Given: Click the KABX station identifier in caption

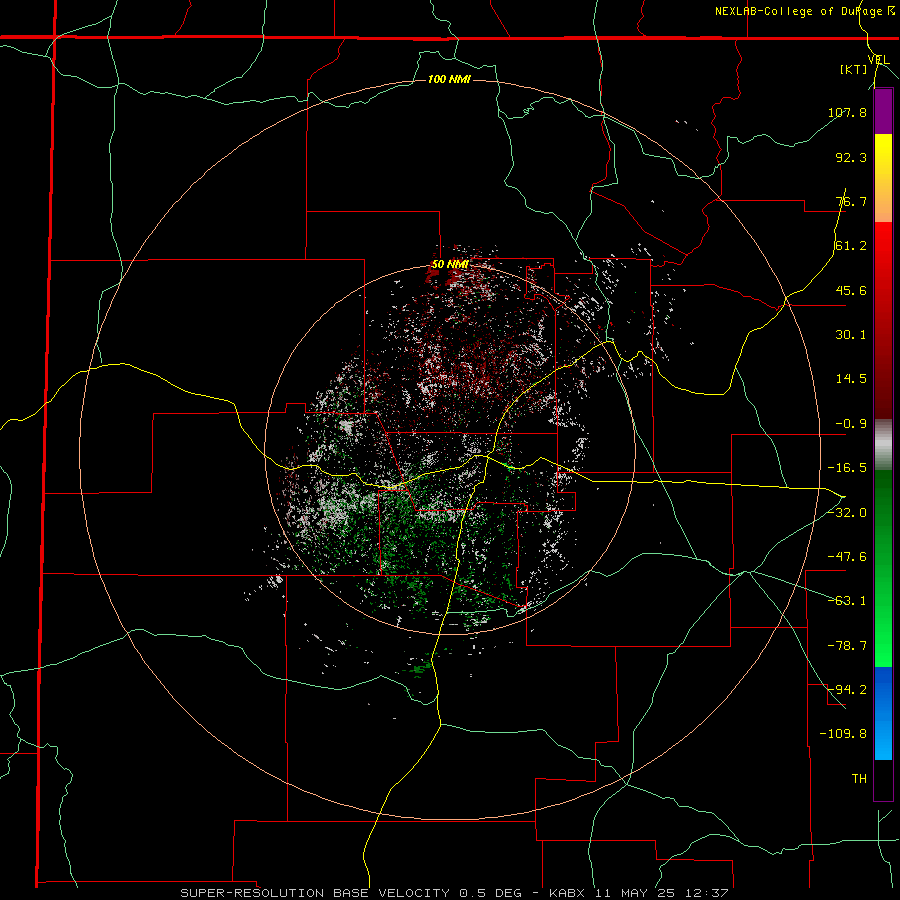Looking at the screenshot, I should click(569, 893).
